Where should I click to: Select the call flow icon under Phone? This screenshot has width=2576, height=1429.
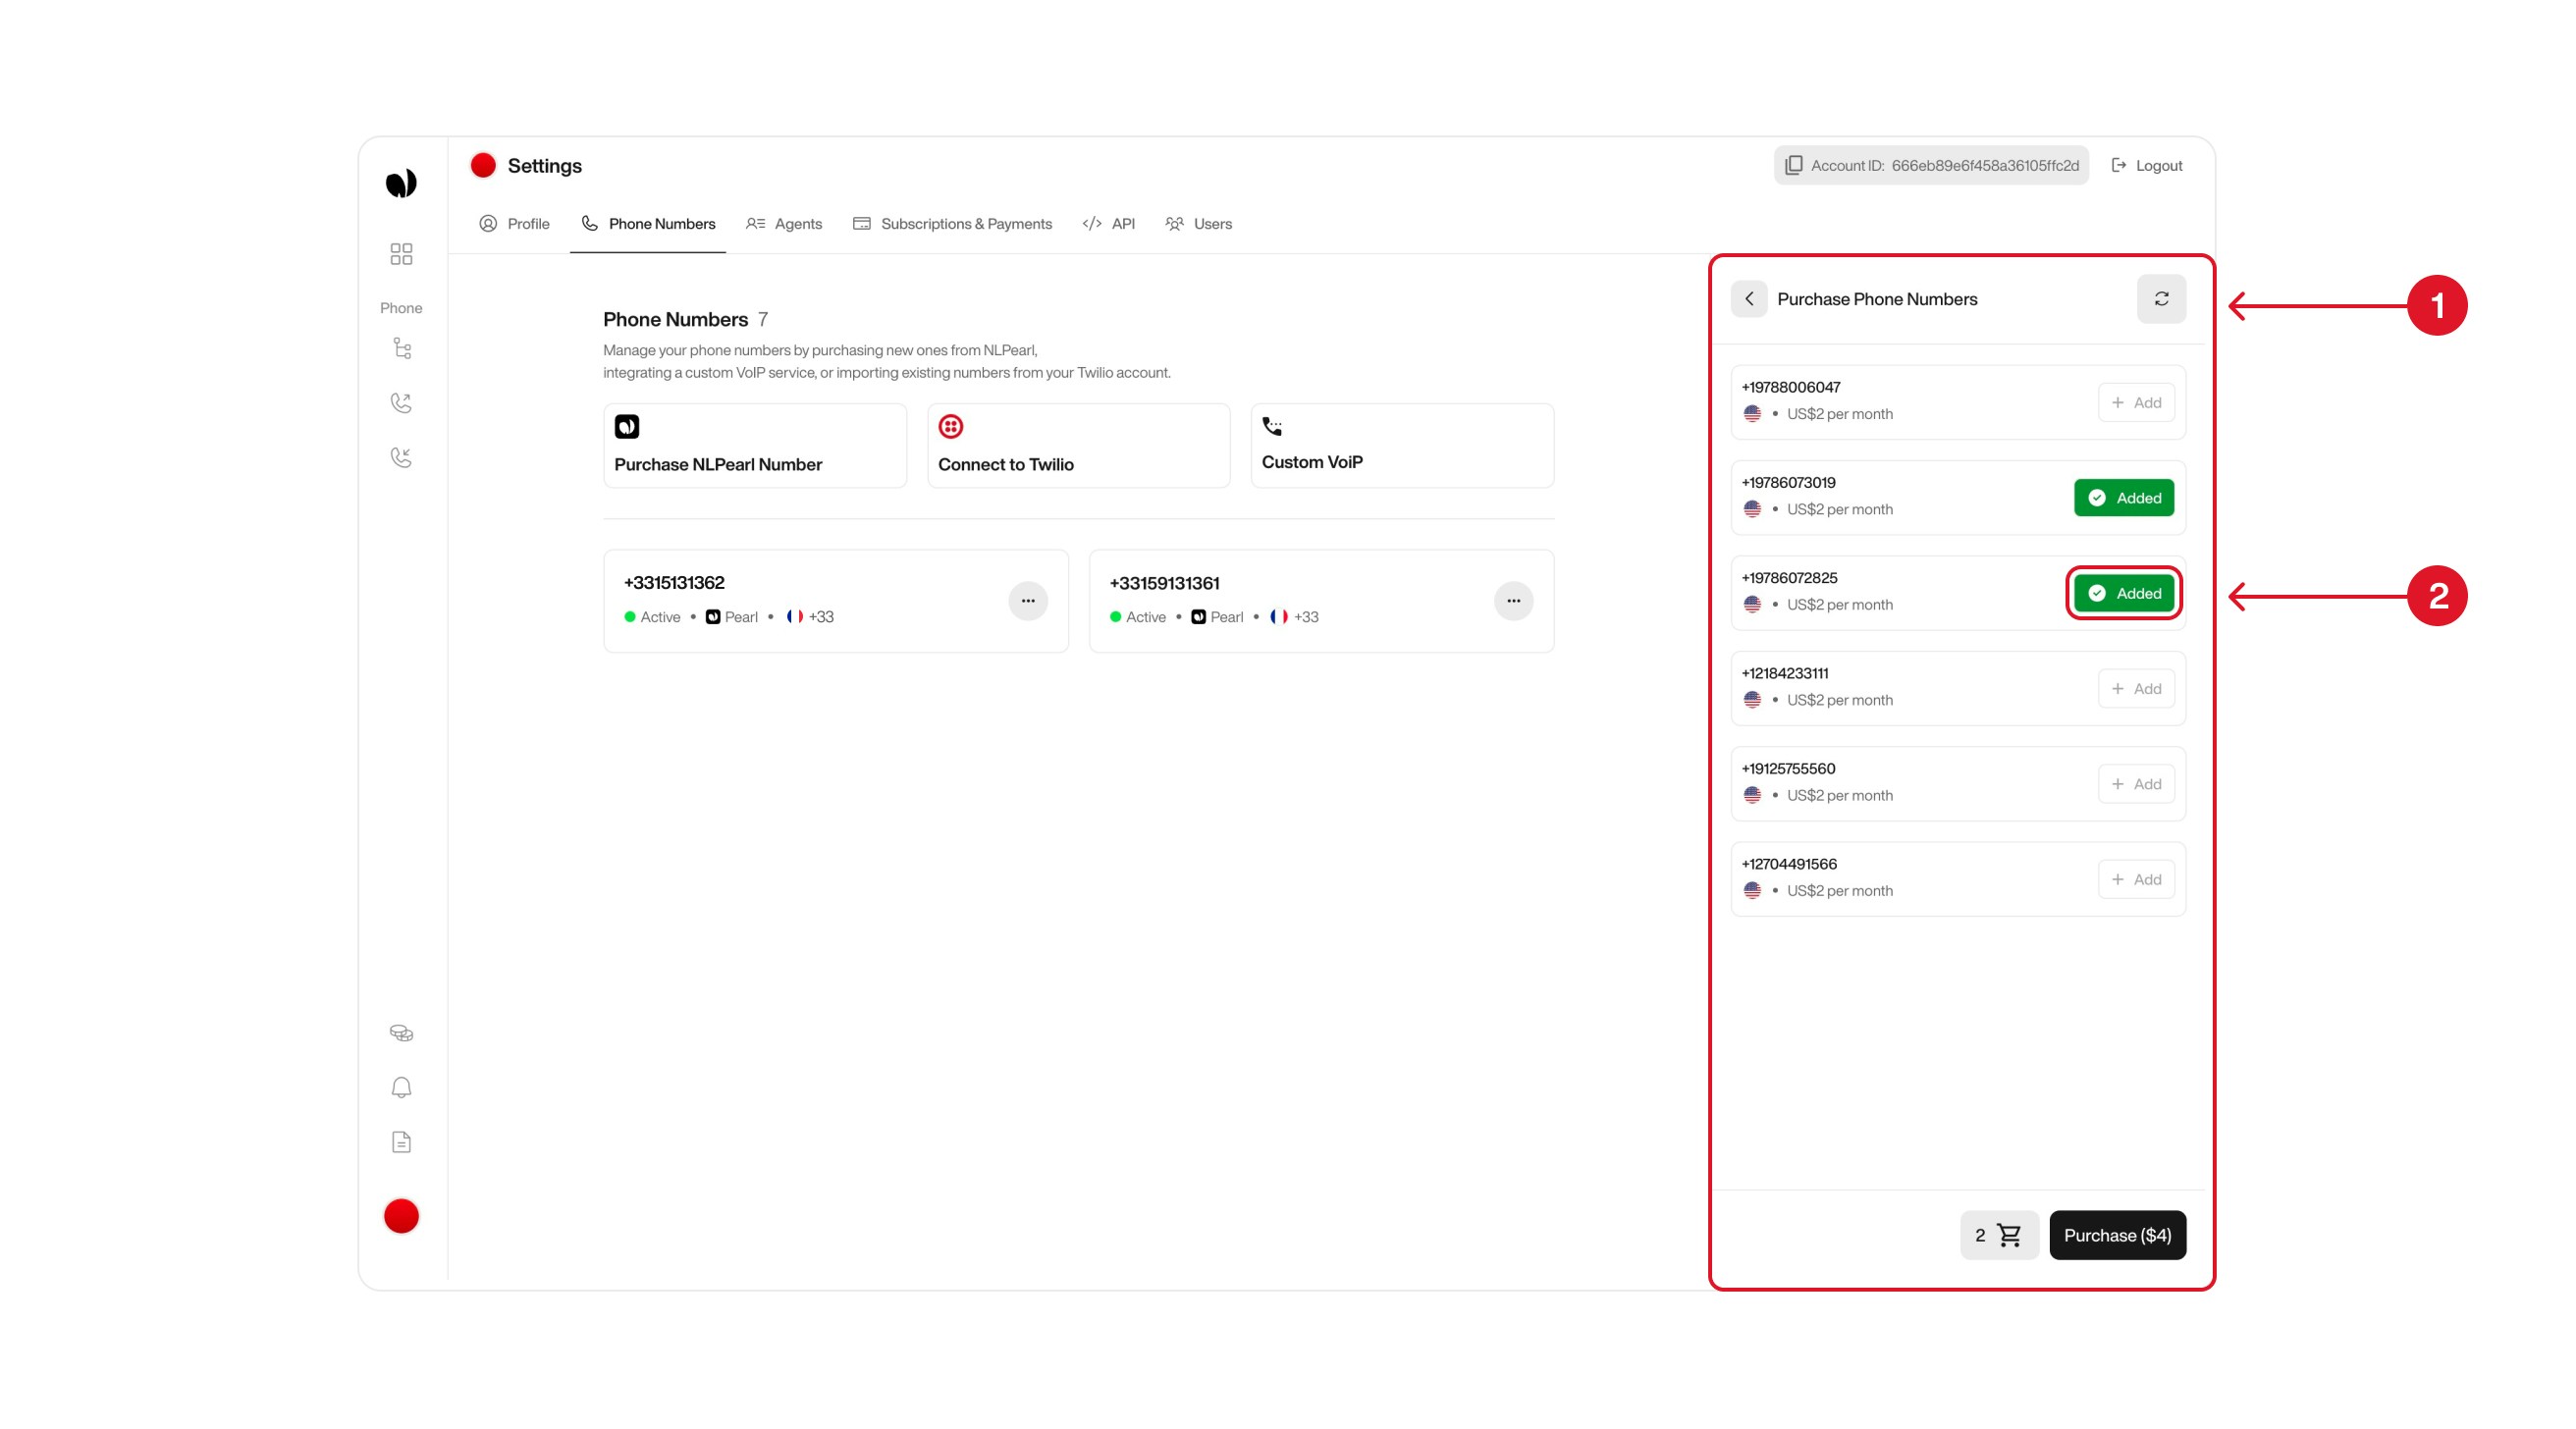[x=401, y=347]
